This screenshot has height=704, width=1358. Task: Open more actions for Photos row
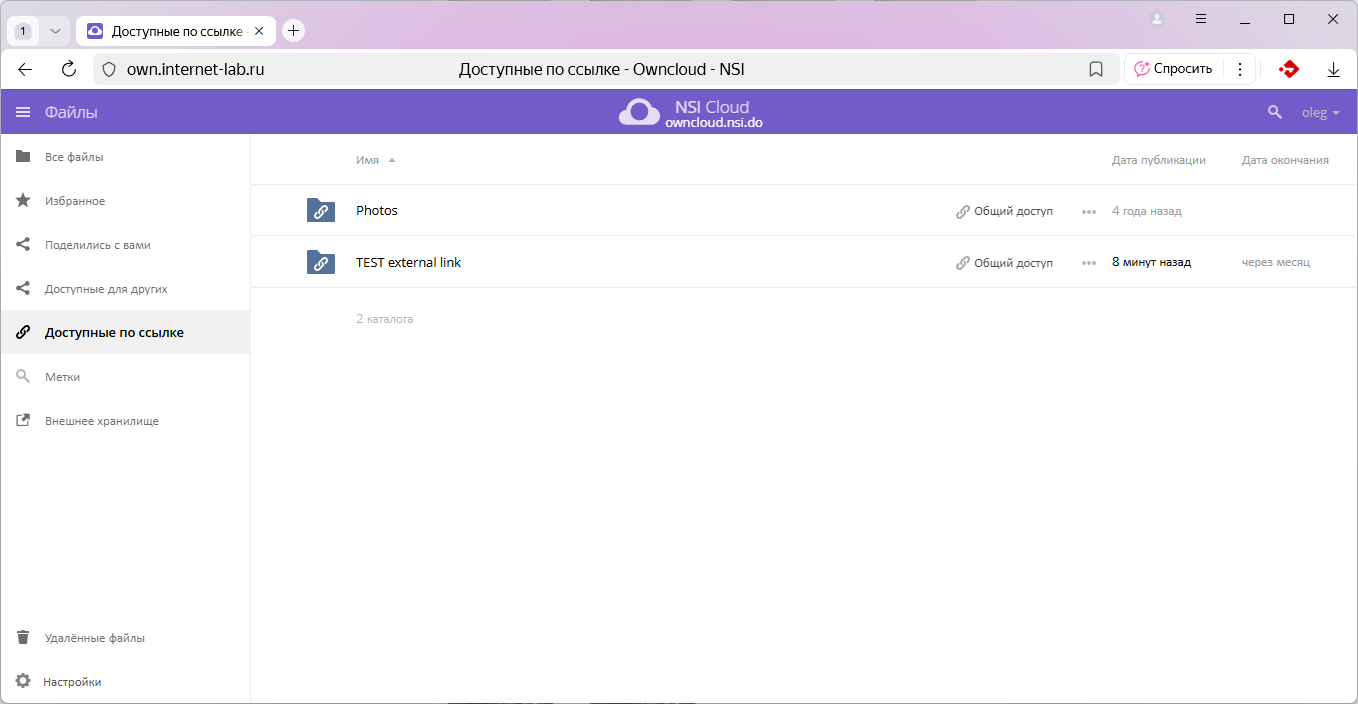pos(1089,211)
